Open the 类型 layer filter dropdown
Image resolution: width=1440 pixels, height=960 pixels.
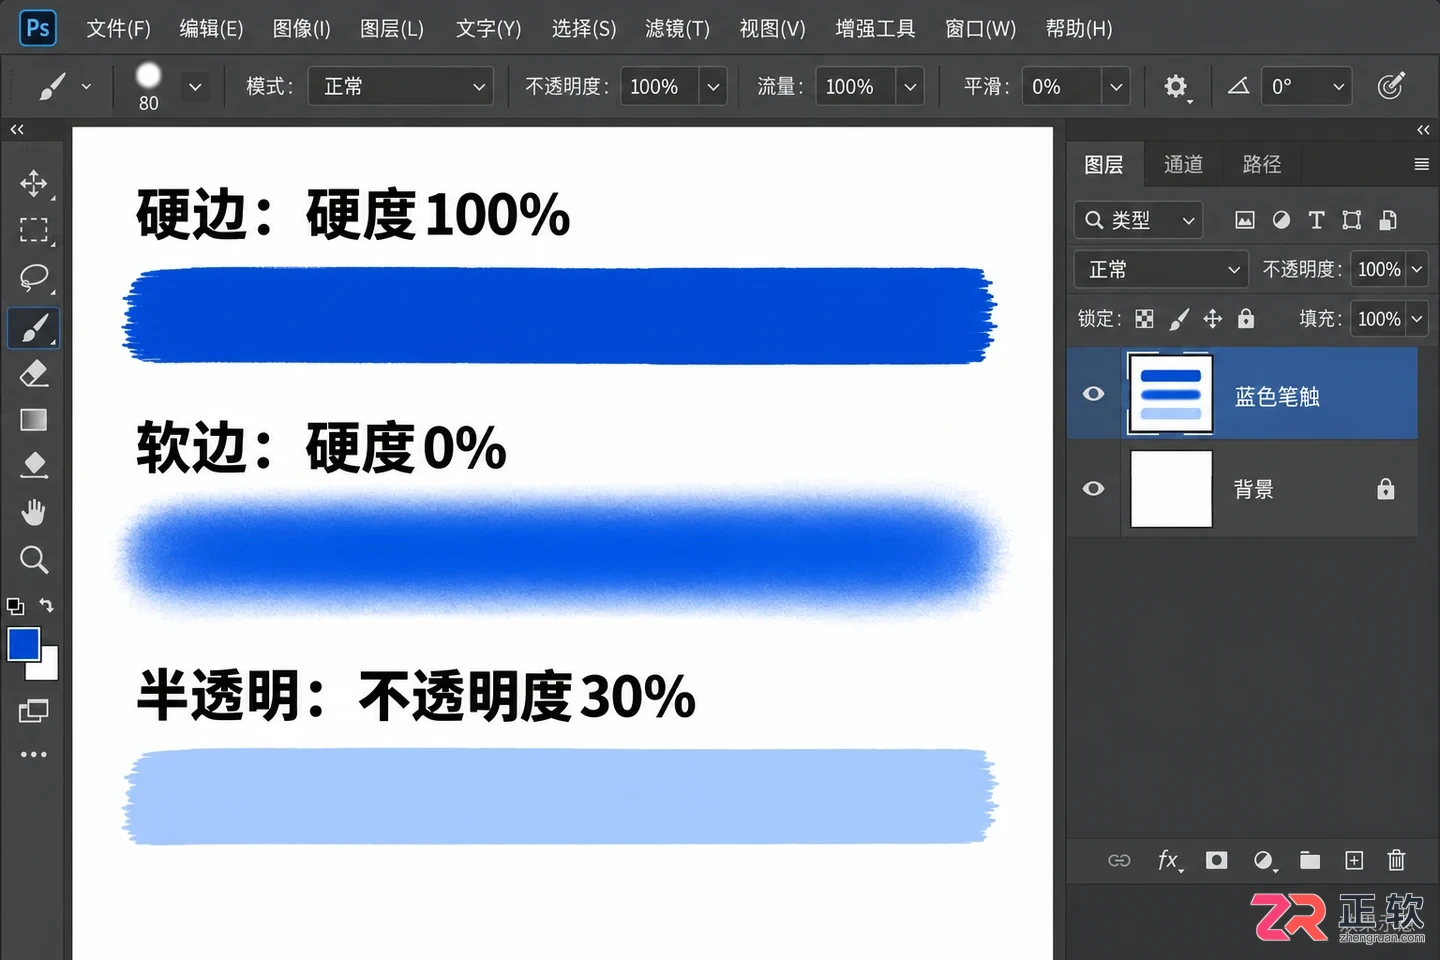[x=1139, y=220]
